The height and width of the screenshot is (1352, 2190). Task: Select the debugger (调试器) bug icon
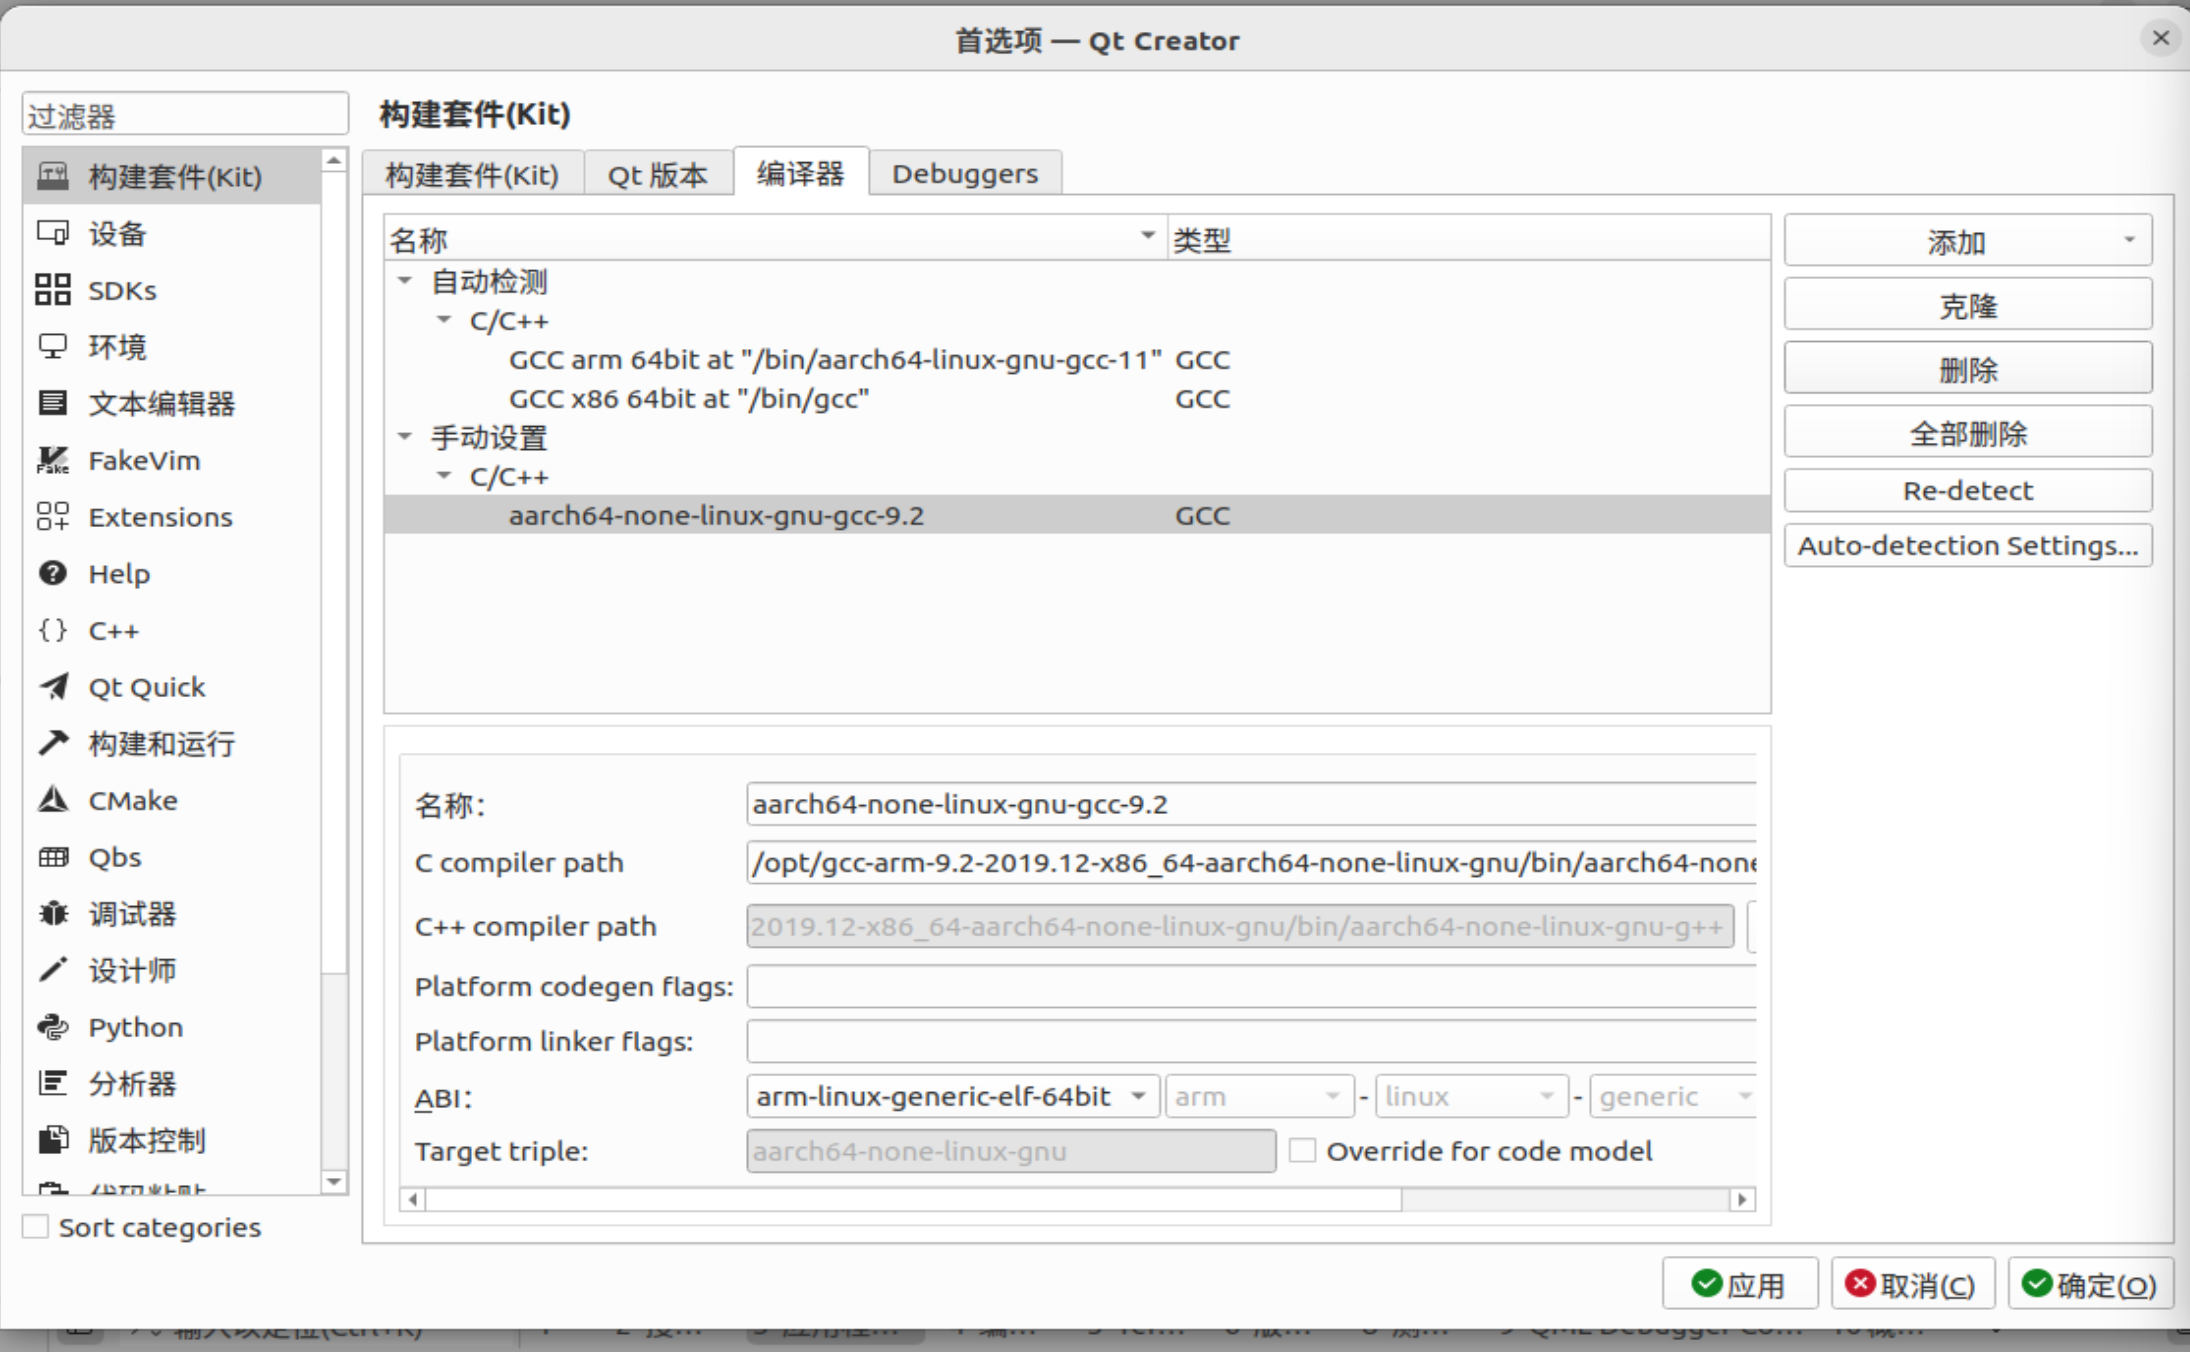click(53, 914)
